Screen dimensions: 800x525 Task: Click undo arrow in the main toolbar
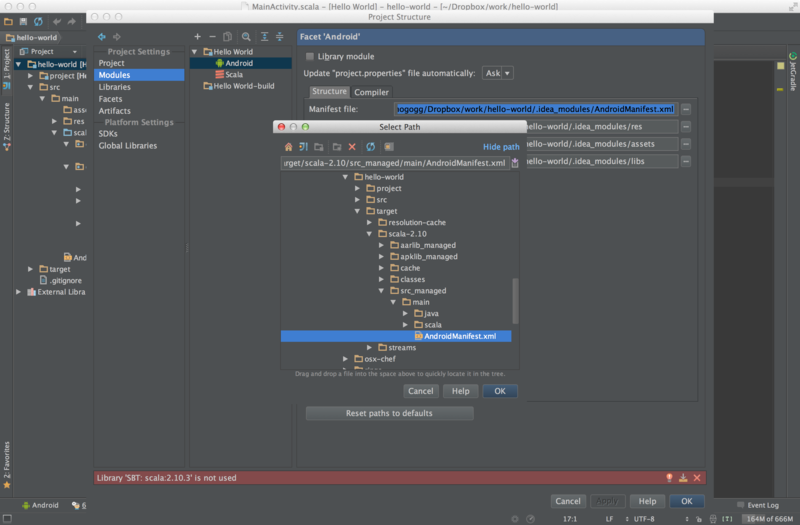57,21
